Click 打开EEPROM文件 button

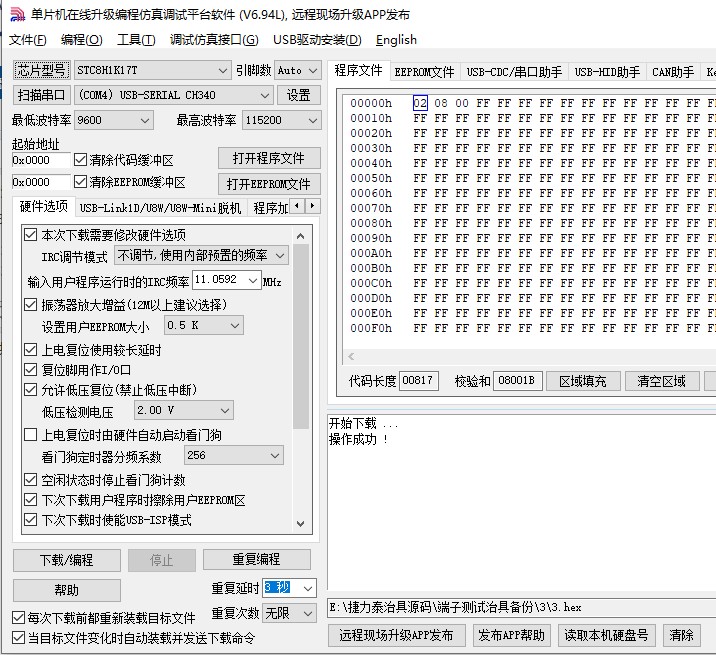[x=269, y=184]
